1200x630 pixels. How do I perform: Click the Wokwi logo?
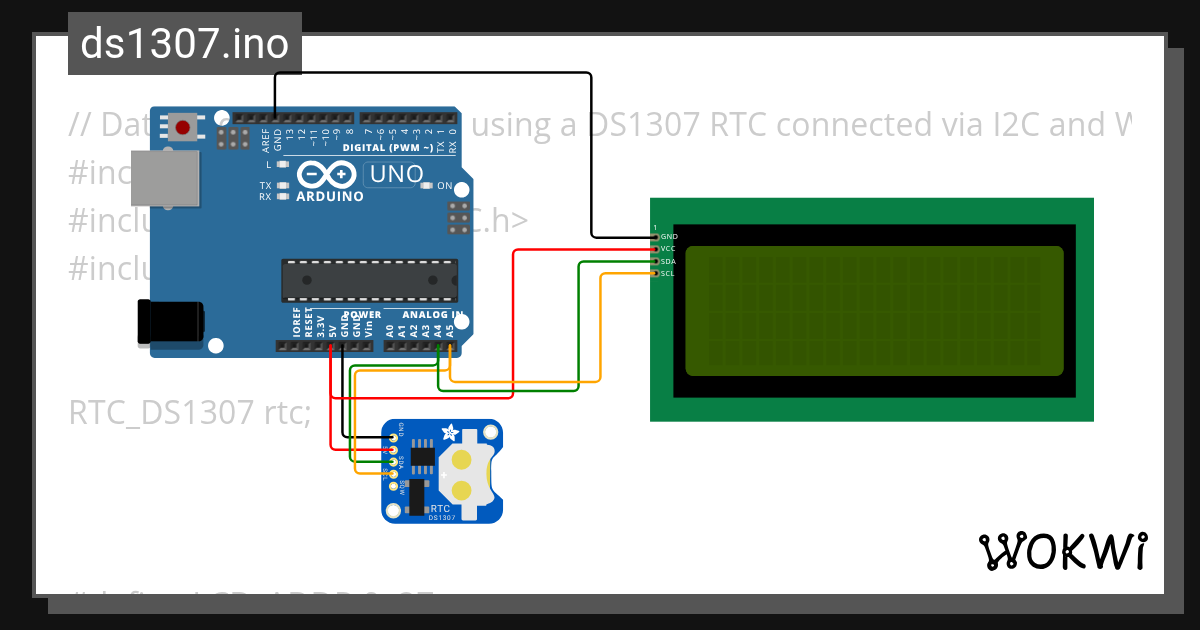(x=1064, y=551)
